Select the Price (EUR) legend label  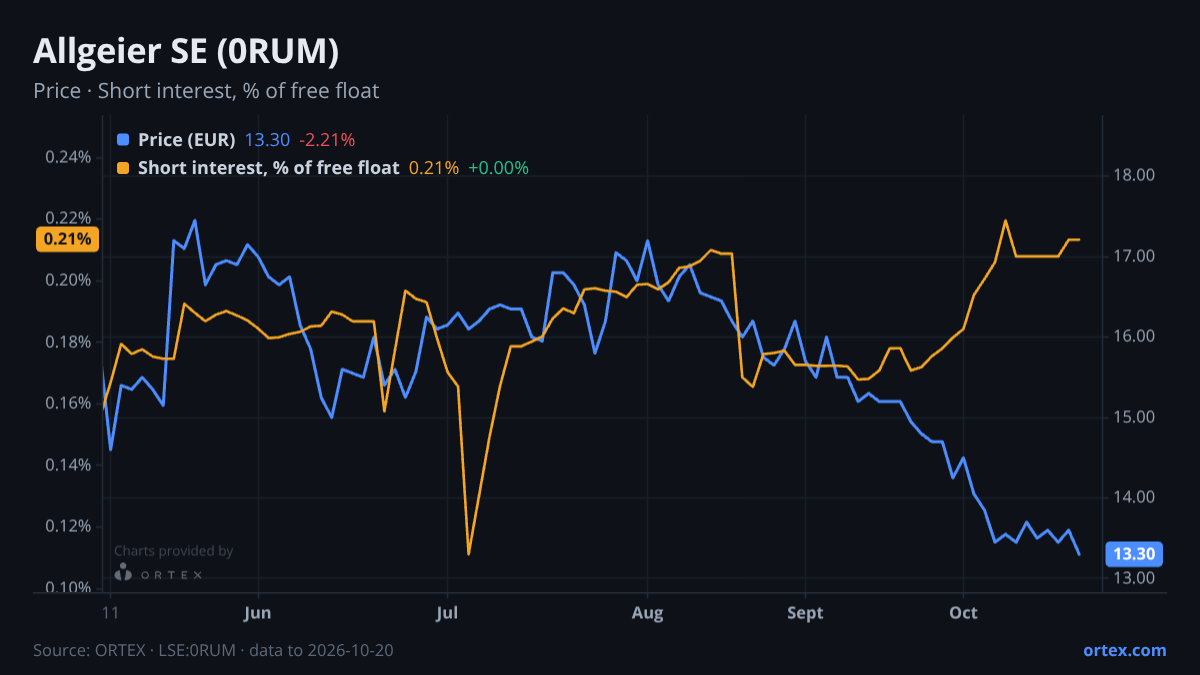pyautogui.click(x=186, y=140)
